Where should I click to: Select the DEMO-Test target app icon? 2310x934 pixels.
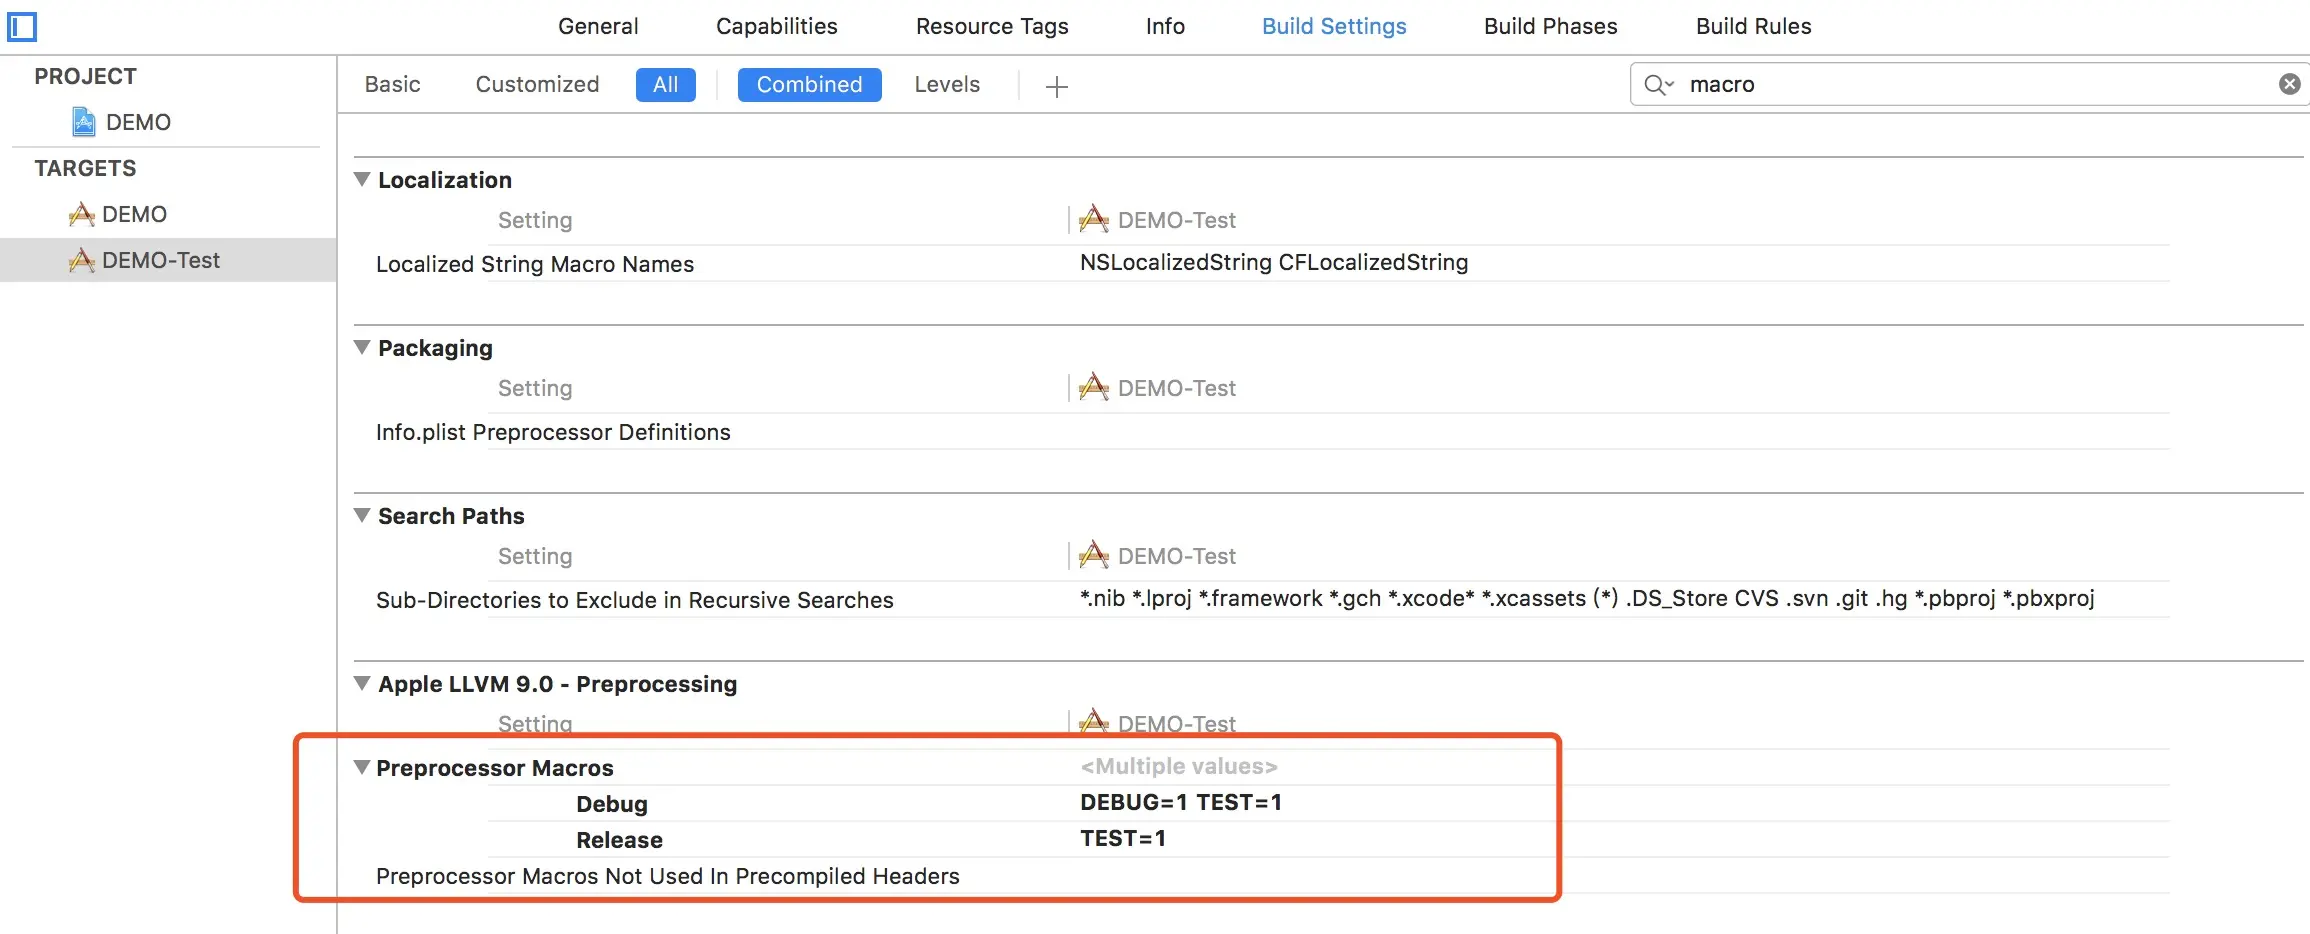[x=81, y=260]
